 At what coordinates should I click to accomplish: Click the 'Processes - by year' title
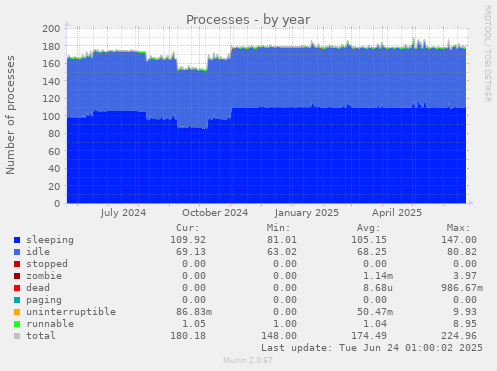(x=248, y=20)
